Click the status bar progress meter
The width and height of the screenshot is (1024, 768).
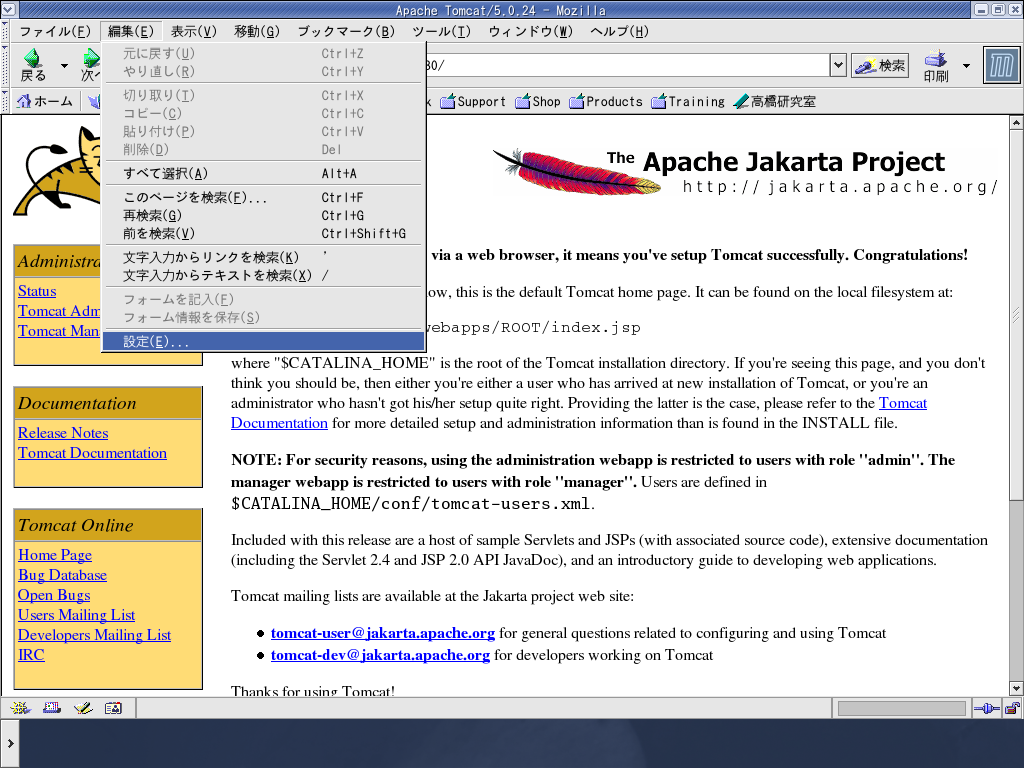pyautogui.click(x=901, y=709)
